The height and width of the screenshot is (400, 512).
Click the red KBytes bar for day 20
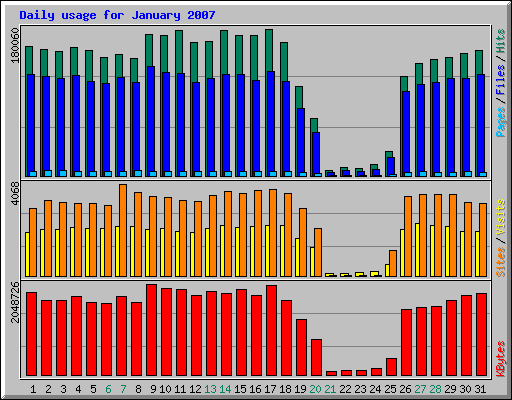point(316,357)
